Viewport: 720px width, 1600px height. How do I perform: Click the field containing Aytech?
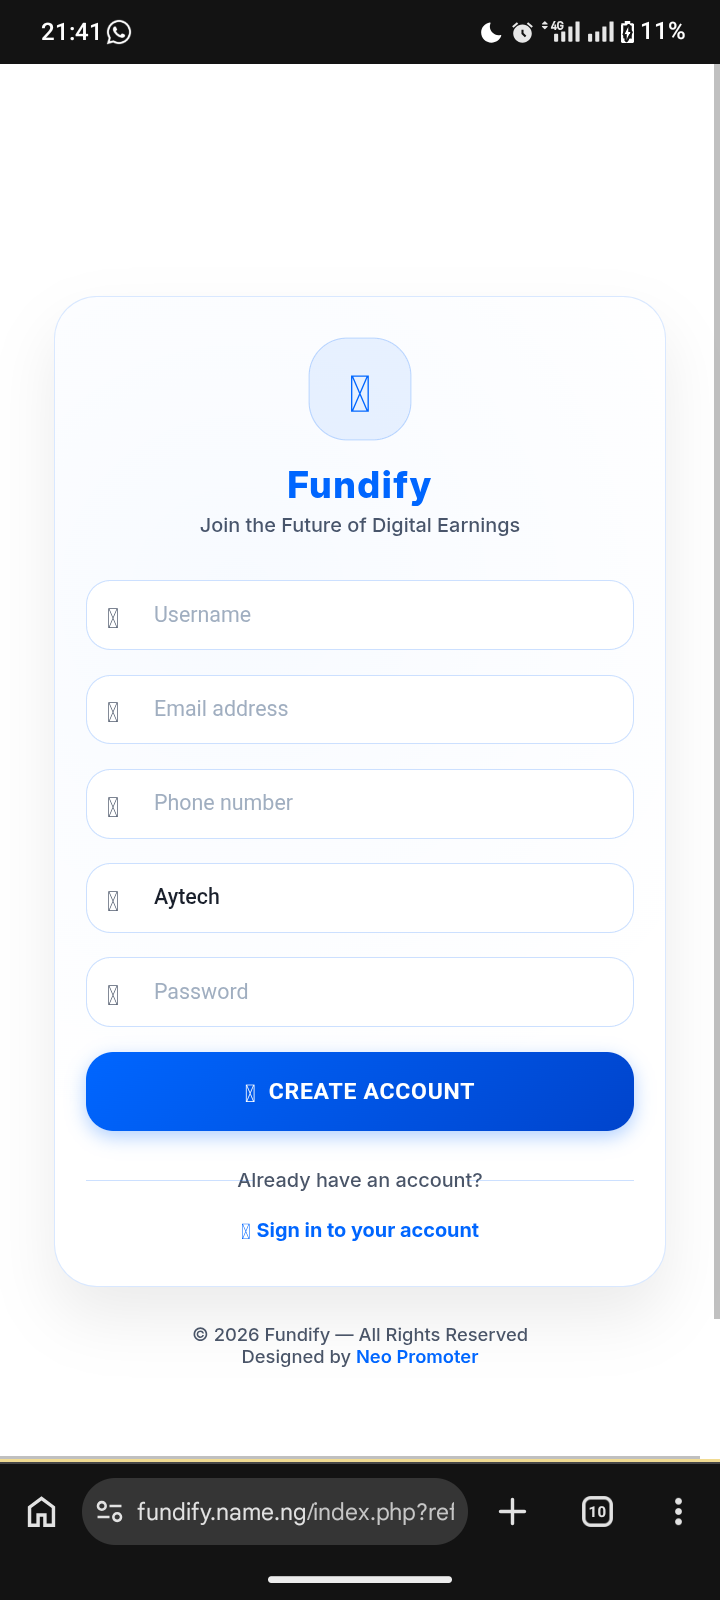pos(380,897)
